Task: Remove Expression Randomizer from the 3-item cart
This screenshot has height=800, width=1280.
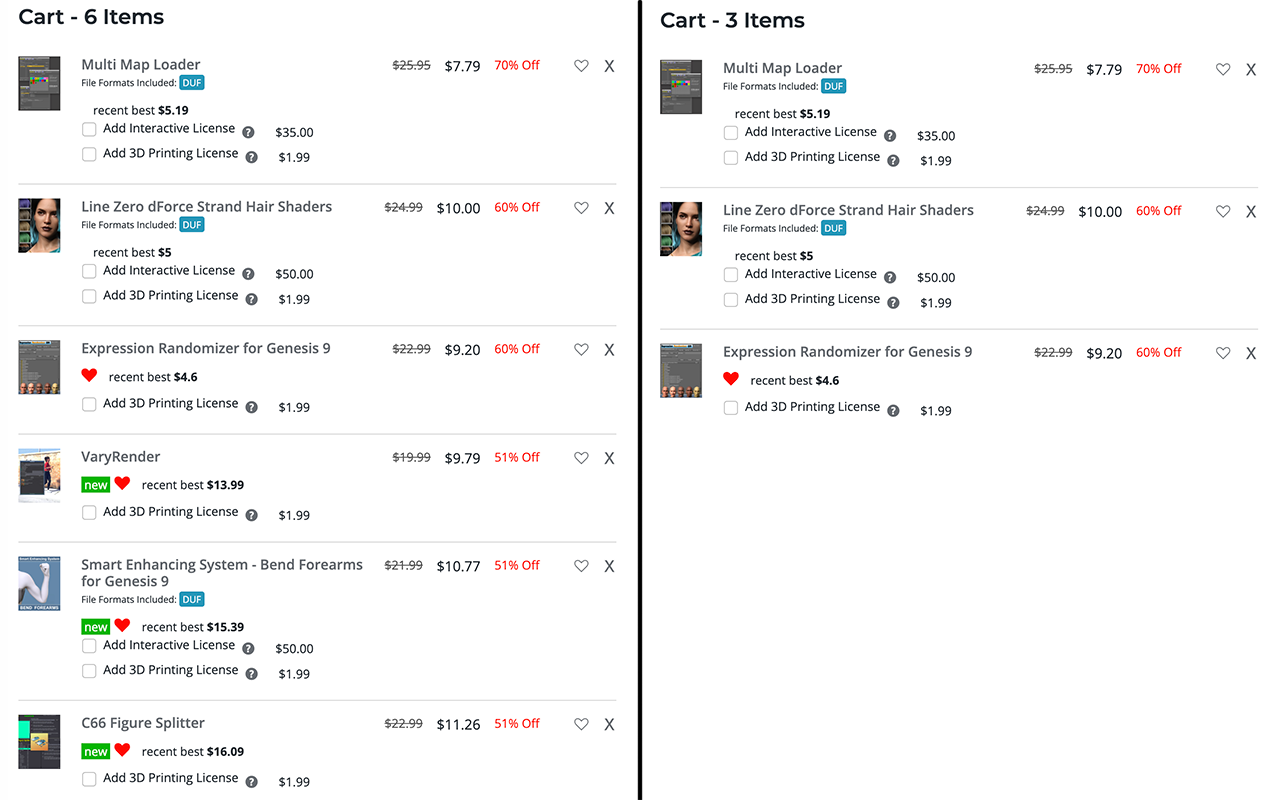Action: tap(1251, 354)
